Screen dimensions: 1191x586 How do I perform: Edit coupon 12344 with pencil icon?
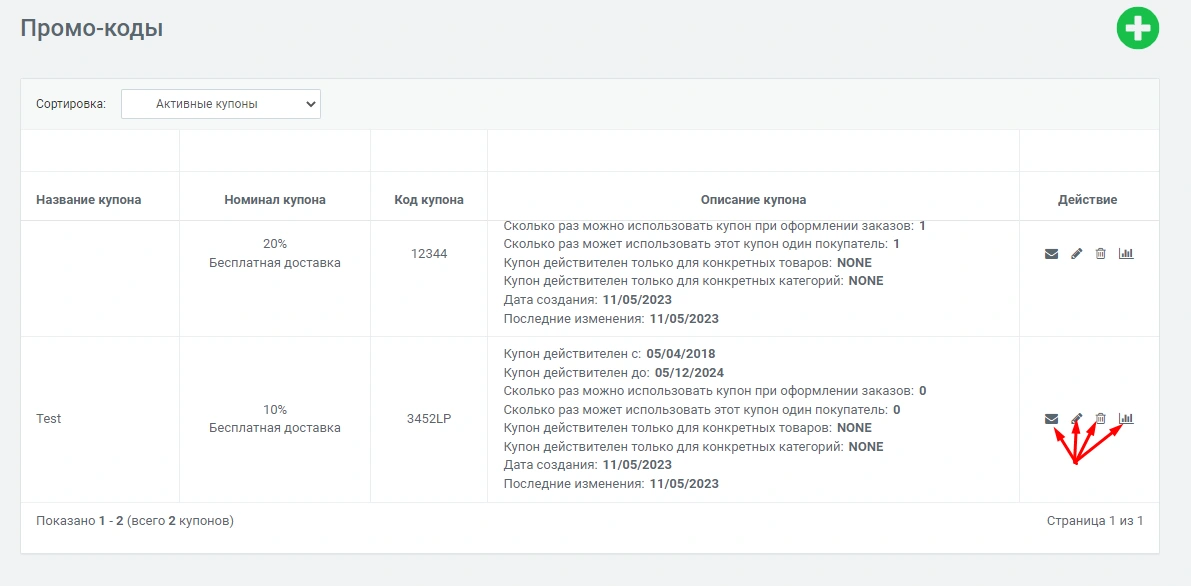(x=1076, y=254)
